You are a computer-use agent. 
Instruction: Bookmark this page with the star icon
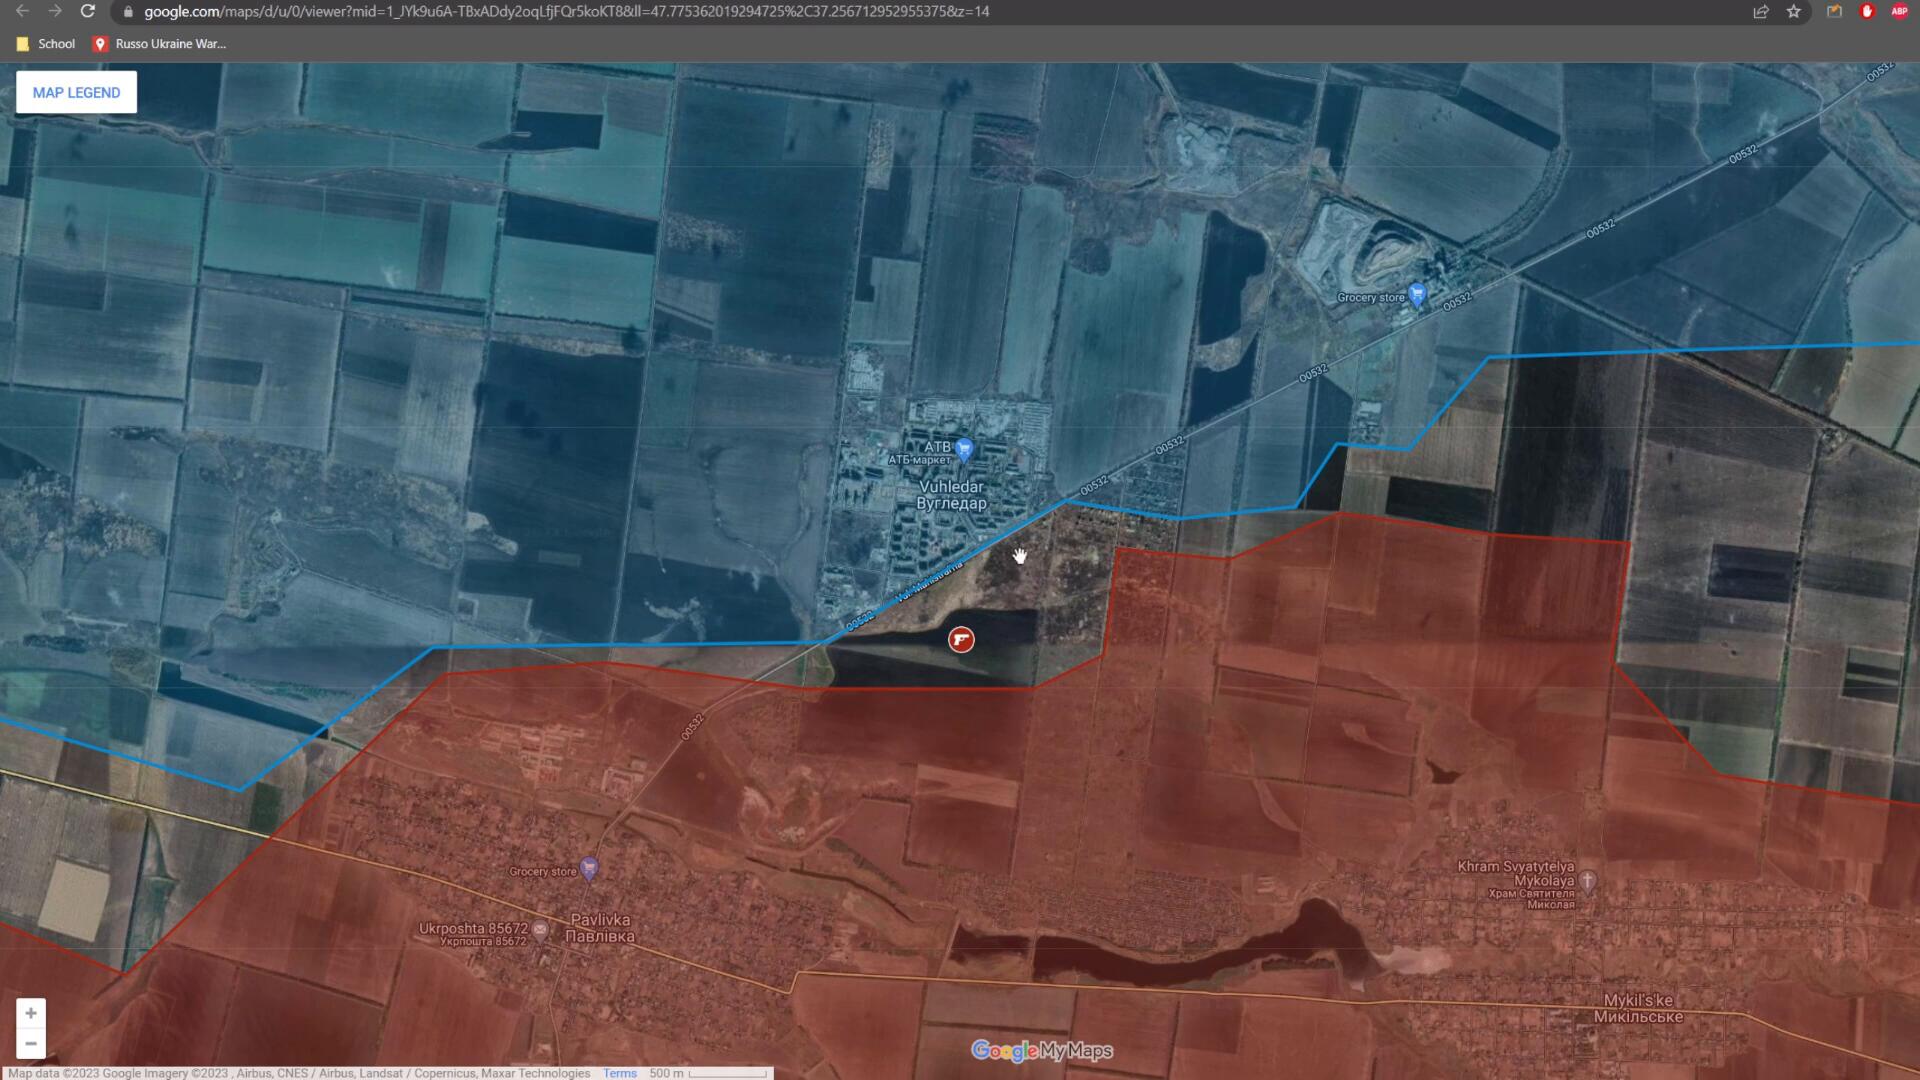click(1794, 11)
